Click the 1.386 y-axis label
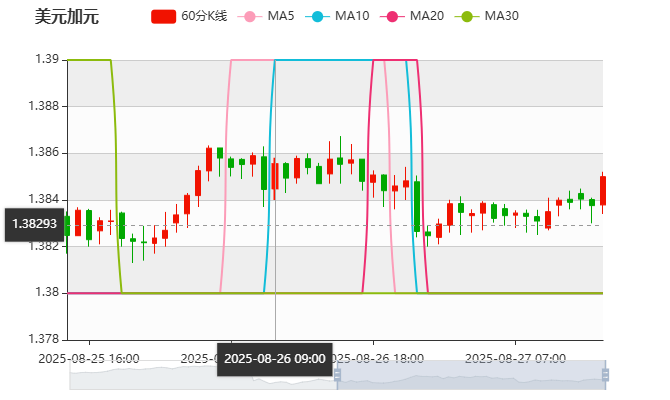Screen dimensions: 670x400 [43, 152]
